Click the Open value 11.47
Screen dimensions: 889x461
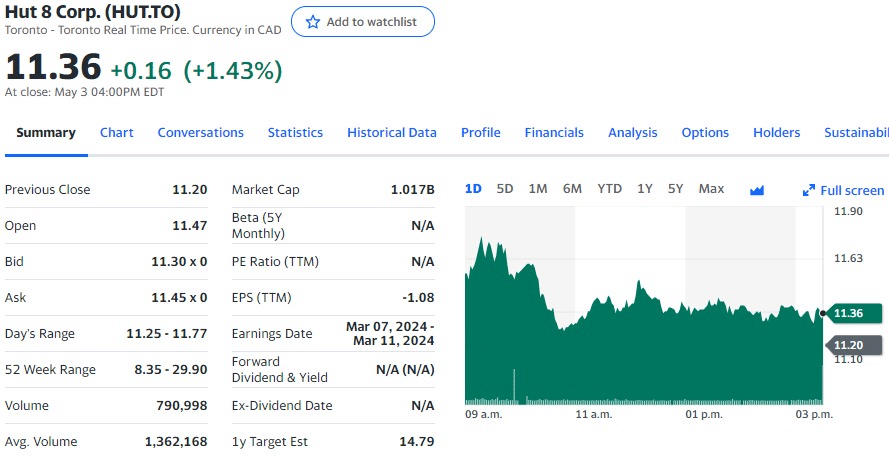click(x=189, y=226)
